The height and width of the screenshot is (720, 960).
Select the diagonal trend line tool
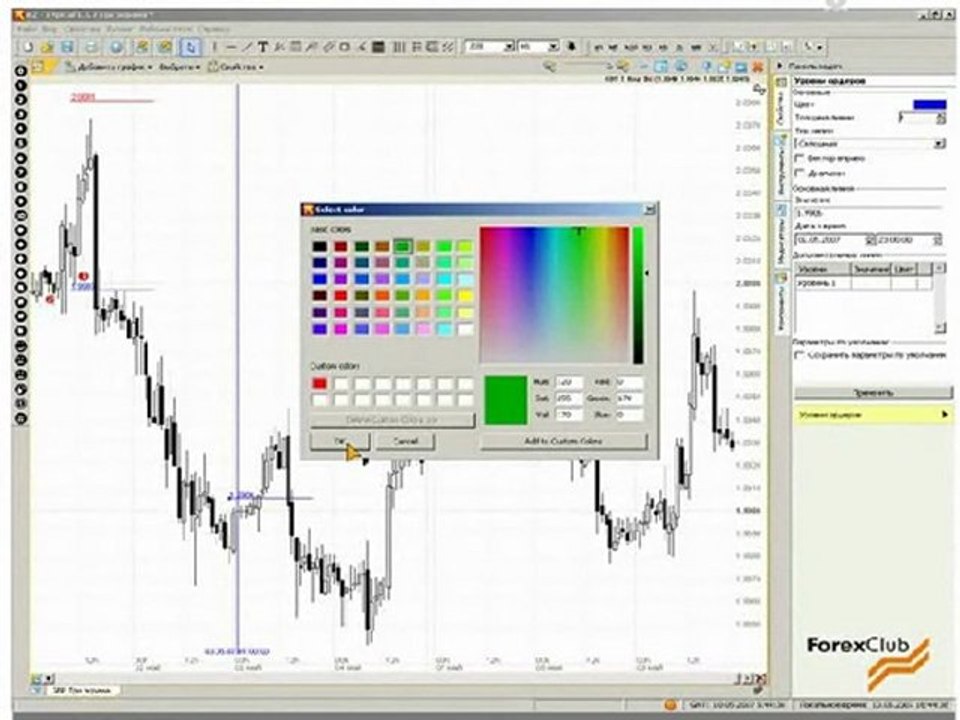247,47
